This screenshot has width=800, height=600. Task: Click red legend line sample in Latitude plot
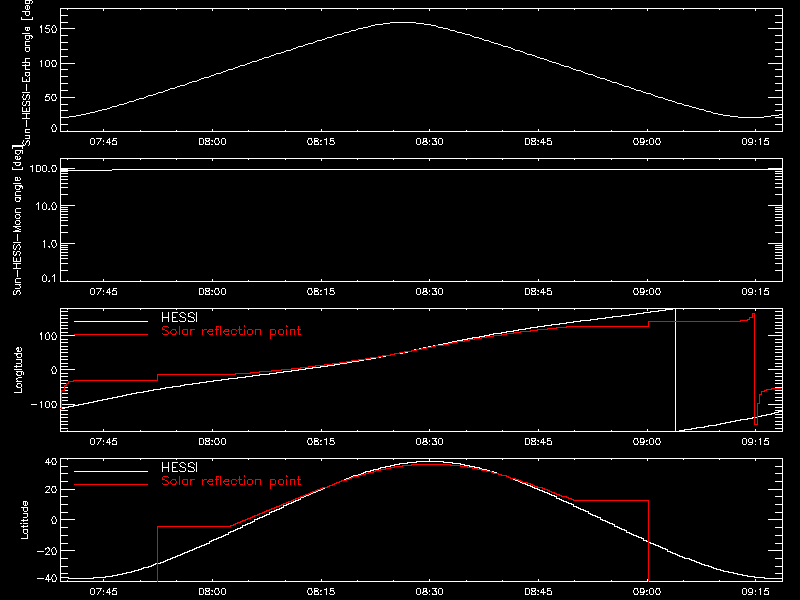click(111, 485)
